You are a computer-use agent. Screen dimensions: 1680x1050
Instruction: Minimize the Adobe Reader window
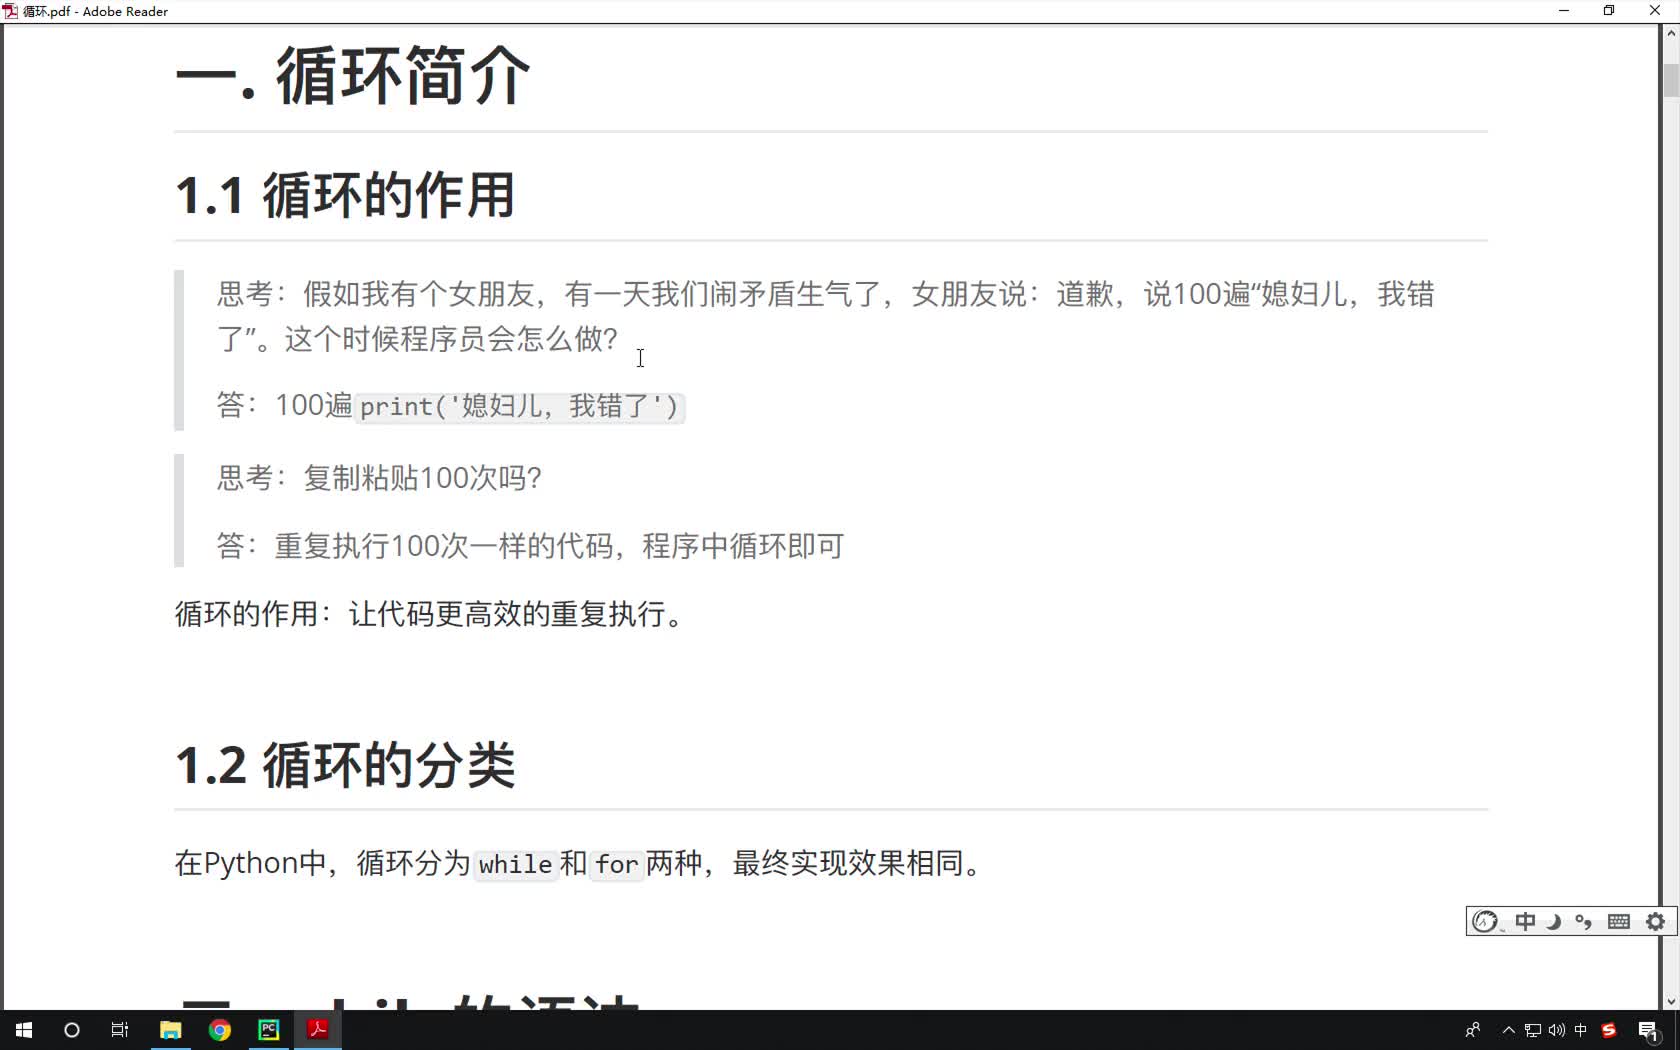click(x=1564, y=11)
